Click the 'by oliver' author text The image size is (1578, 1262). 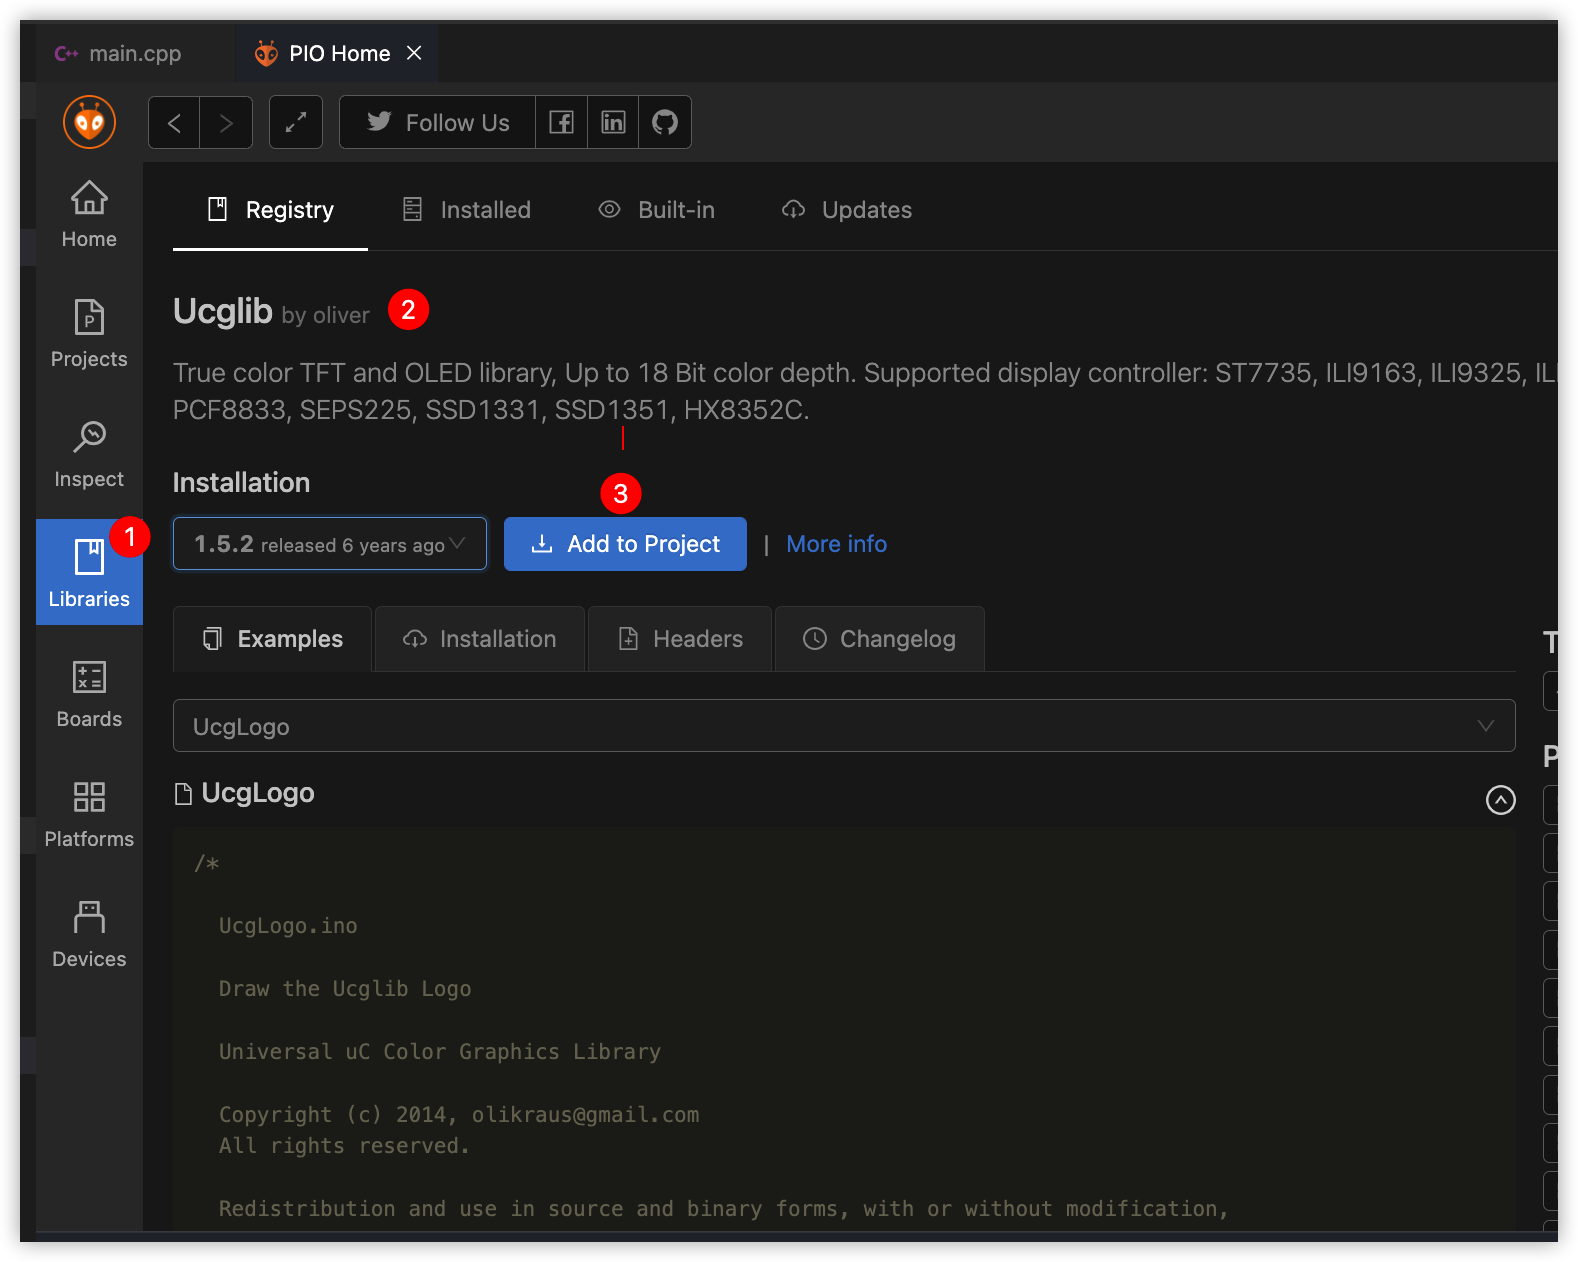[326, 315]
